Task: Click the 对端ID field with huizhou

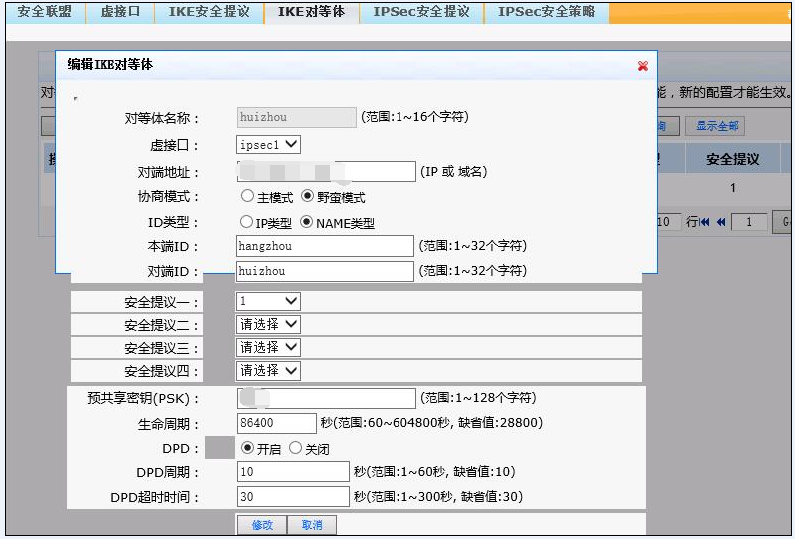Action: point(324,271)
